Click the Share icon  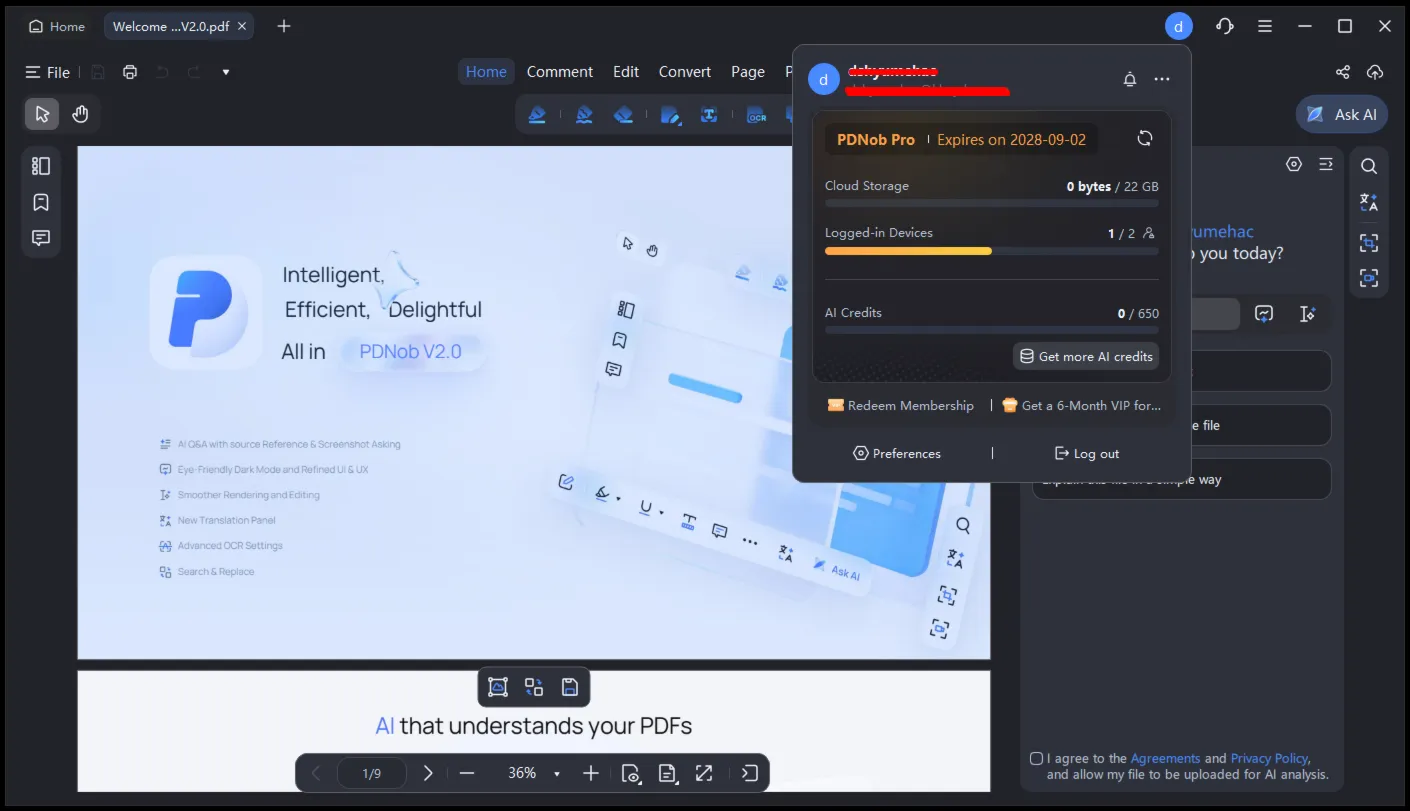point(1343,72)
